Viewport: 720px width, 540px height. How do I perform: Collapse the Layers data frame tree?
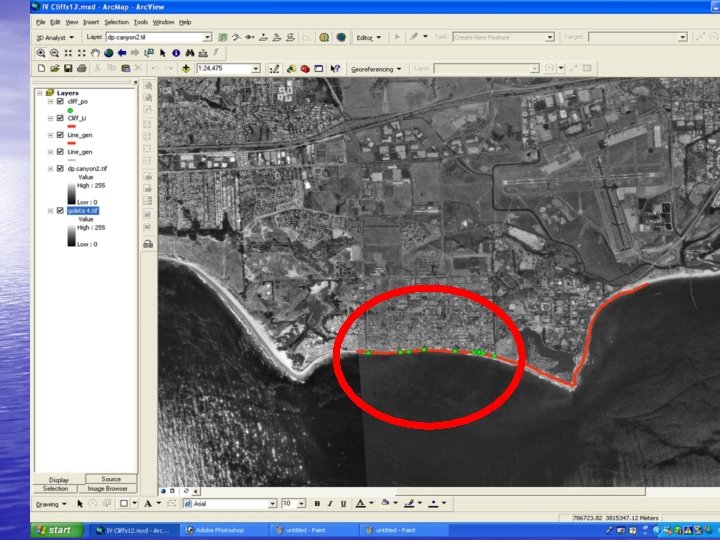point(40,93)
